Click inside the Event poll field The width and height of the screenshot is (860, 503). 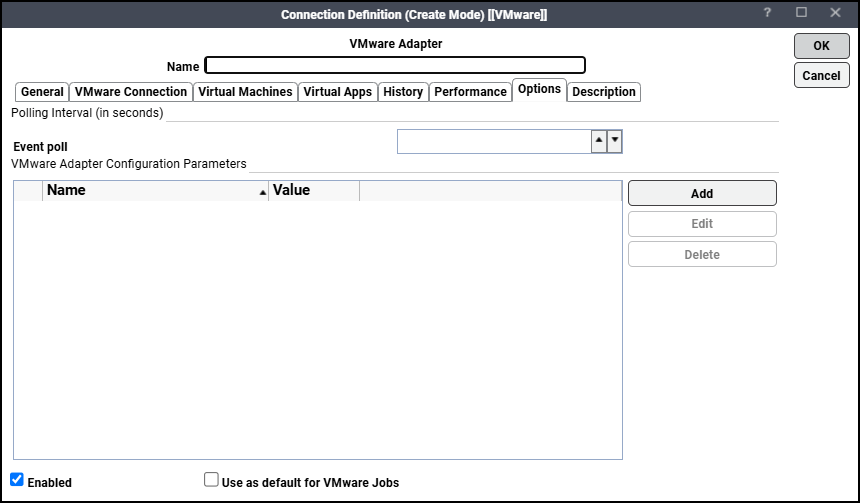pyautogui.click(x=494, y=141)
